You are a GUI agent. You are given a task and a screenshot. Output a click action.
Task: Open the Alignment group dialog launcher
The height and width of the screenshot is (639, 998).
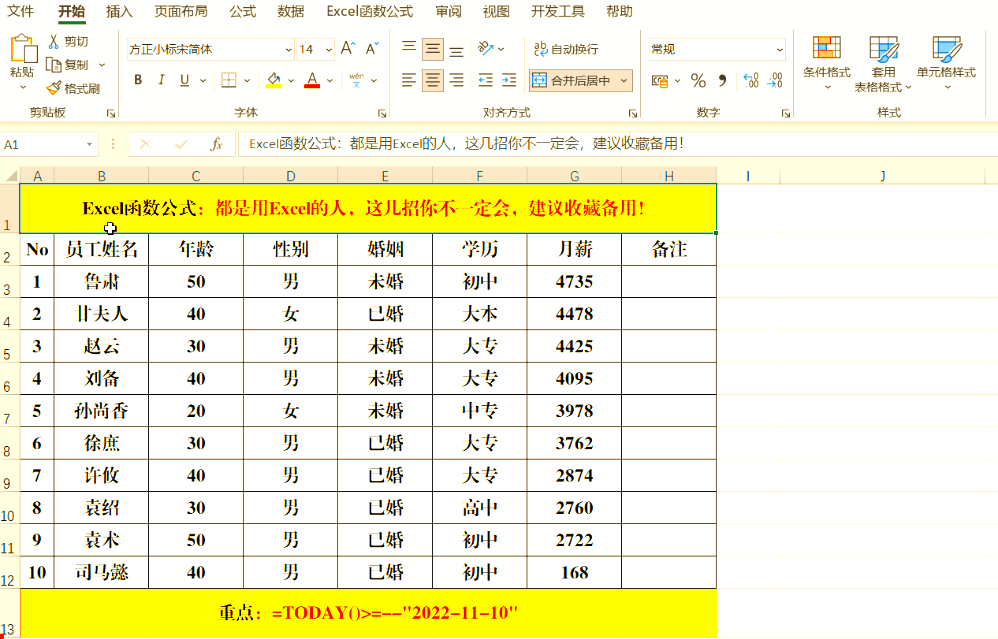pos(633,113)
